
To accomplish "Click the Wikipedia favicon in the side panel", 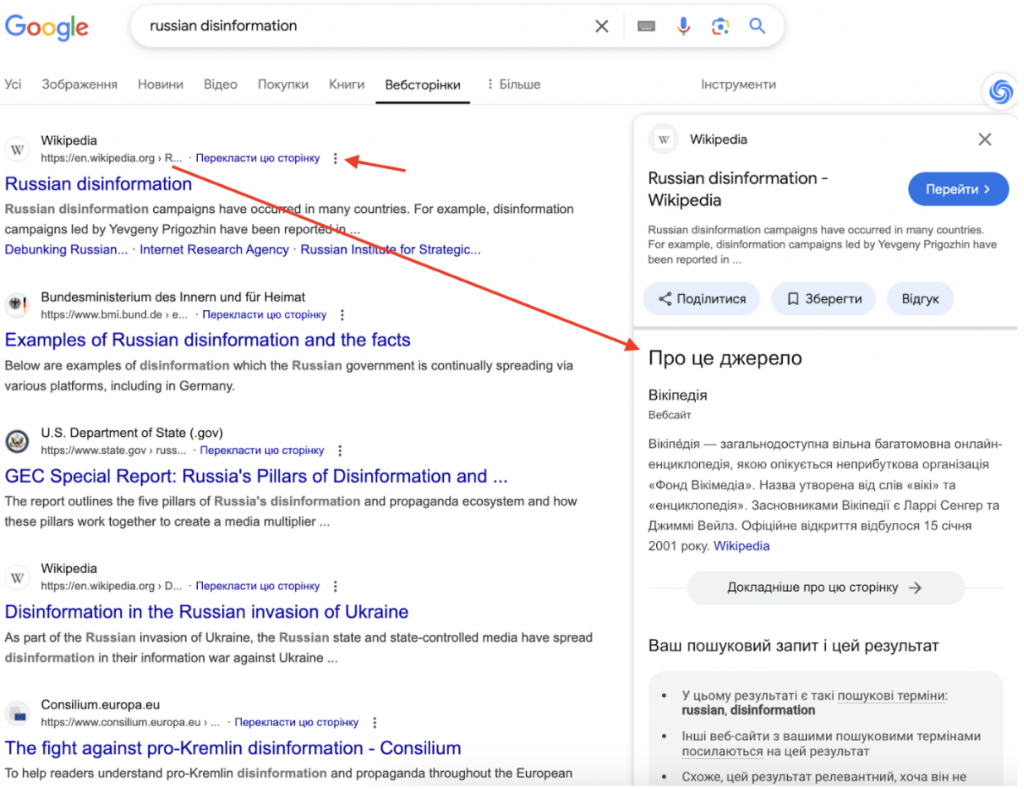I will [664, 139].
